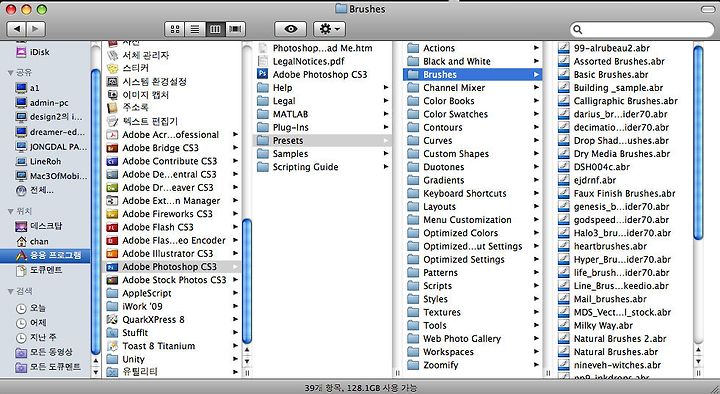Image resolution: width=720 pixels, height=394 pixels.
Task: Select 응용 프로그램 in the sidebar
Action: [45, 255]
